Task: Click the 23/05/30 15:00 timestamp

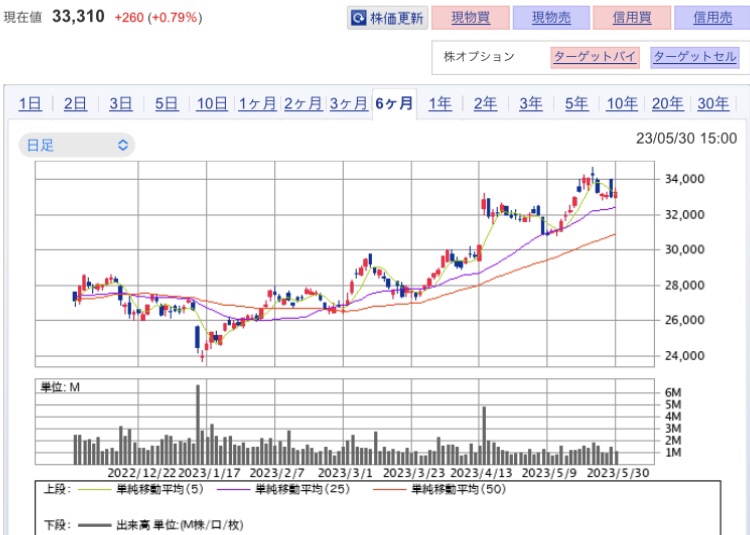Action: (x=686, y=139)
